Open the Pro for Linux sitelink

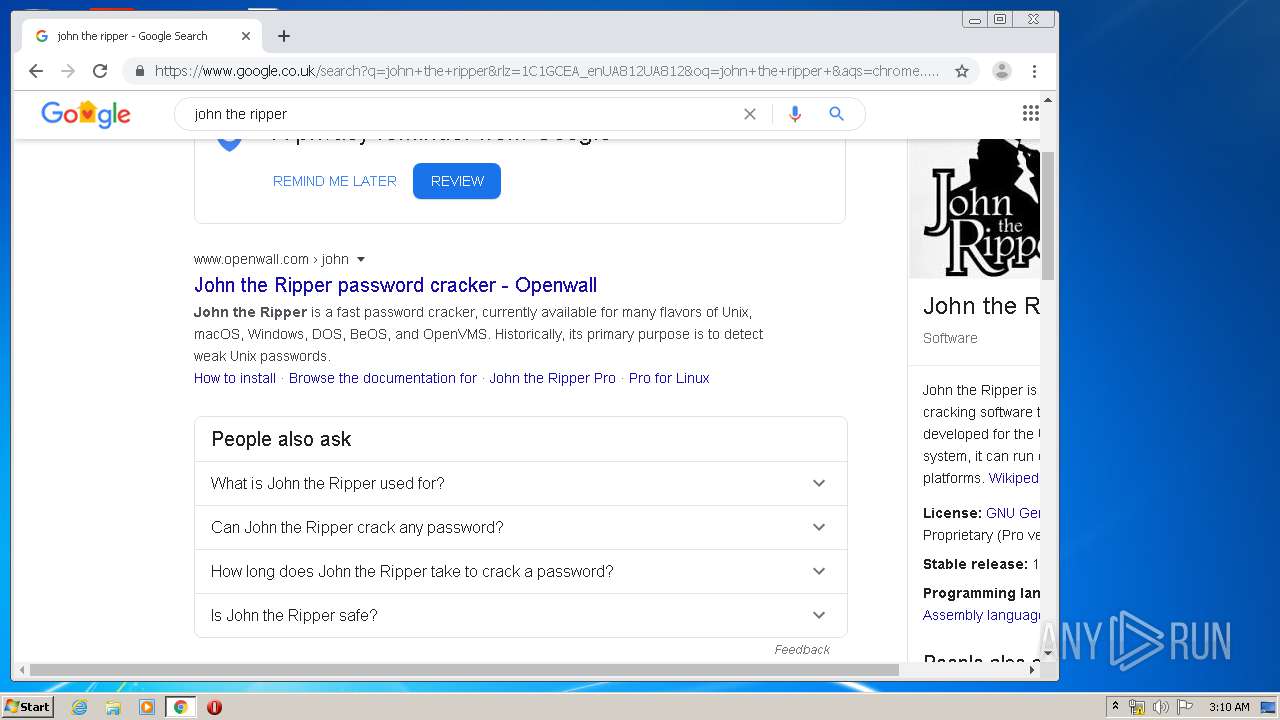pyautogui.click(x=669, y=378)
